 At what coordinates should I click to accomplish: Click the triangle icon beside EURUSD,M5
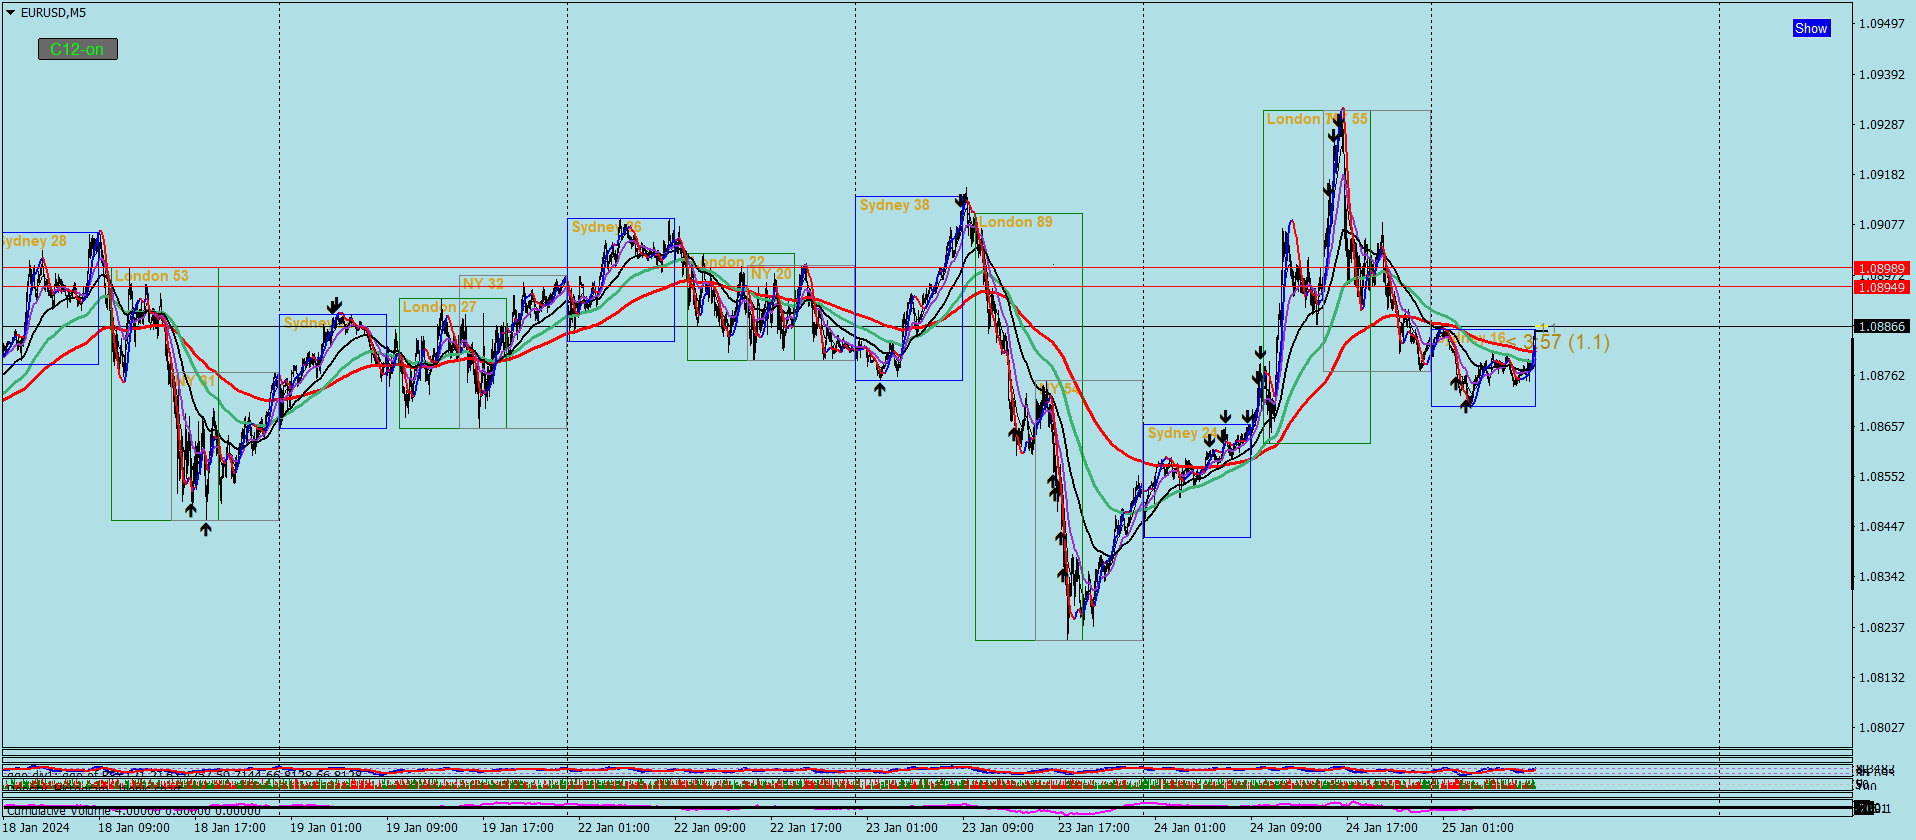tap(11, 13)
